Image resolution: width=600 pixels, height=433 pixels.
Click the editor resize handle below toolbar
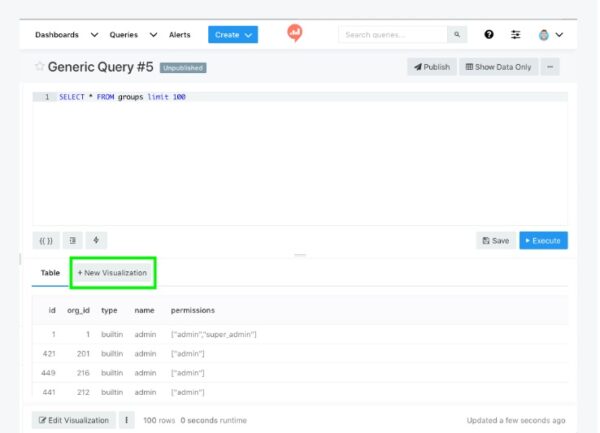click(x=300, y=255)
